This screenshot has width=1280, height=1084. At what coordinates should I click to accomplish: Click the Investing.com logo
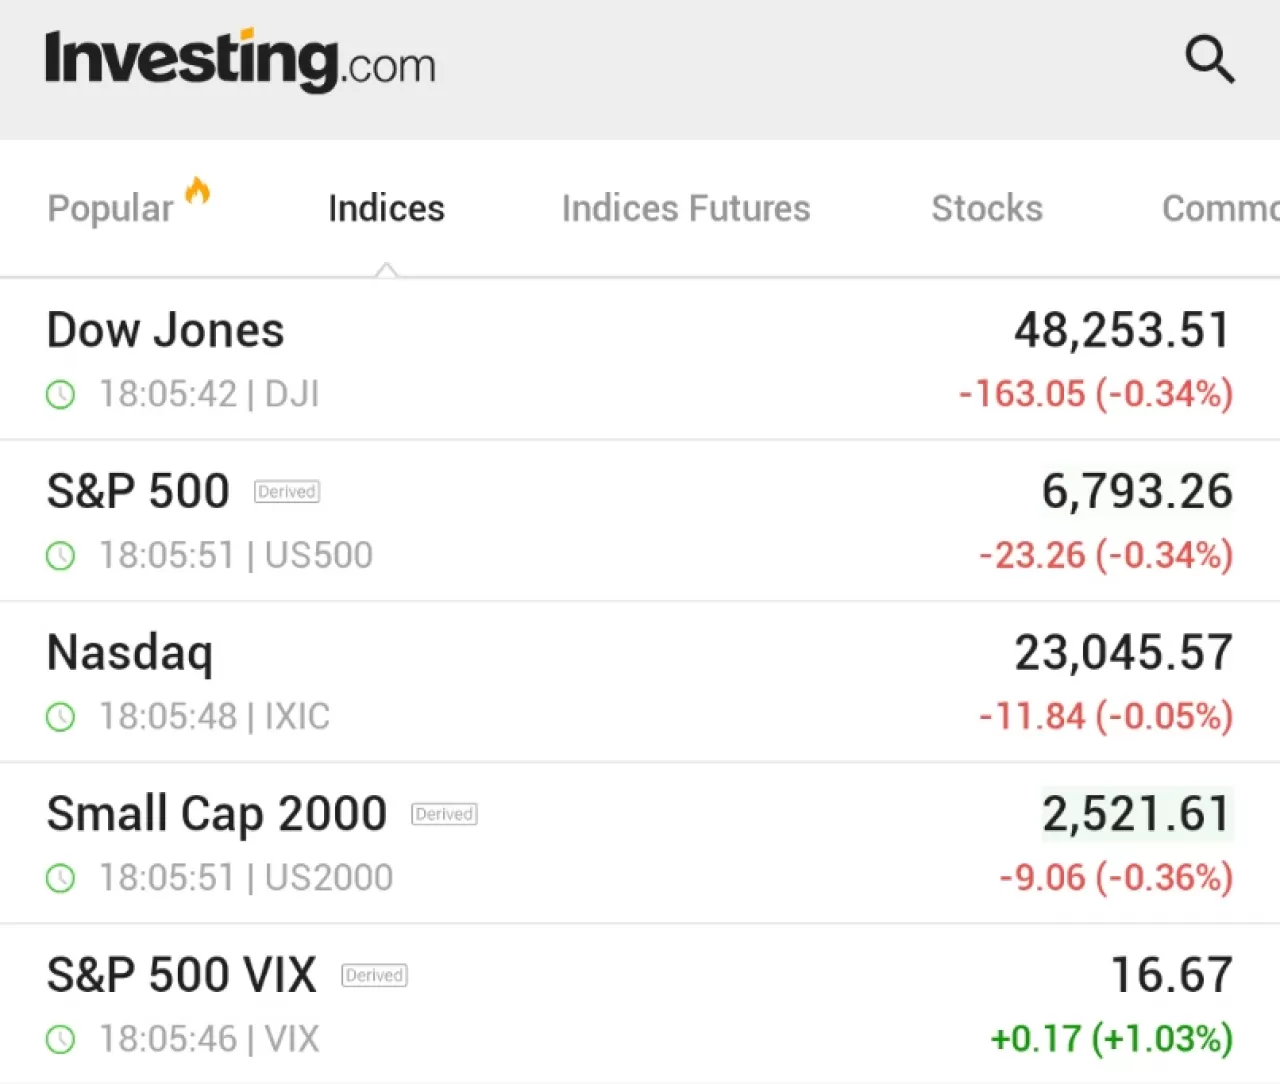(240, 60)
